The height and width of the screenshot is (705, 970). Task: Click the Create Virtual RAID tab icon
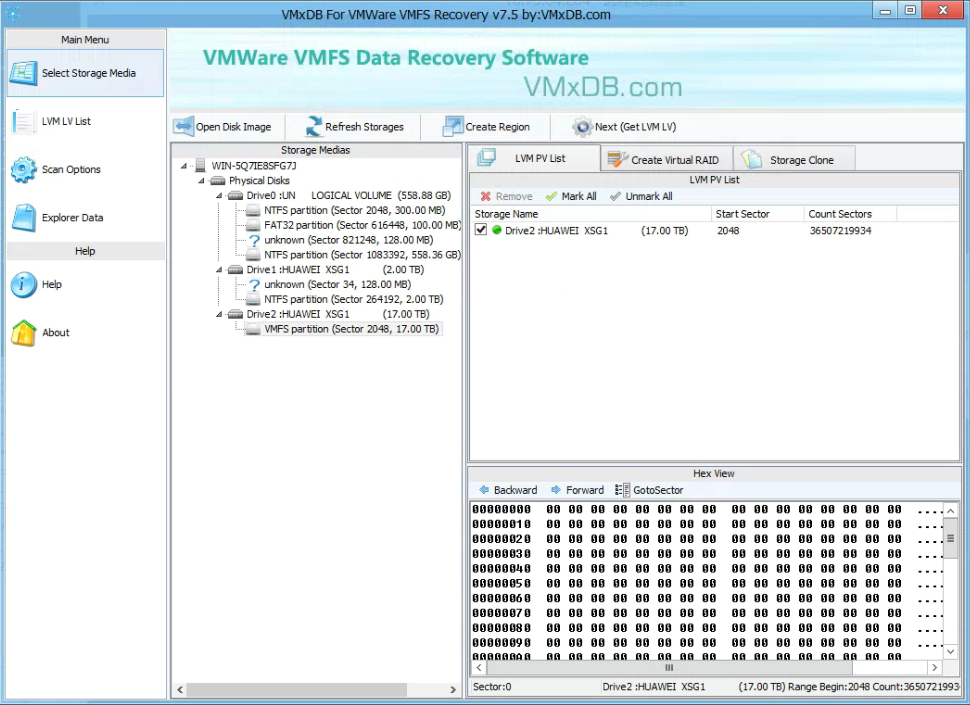point(617,160)
